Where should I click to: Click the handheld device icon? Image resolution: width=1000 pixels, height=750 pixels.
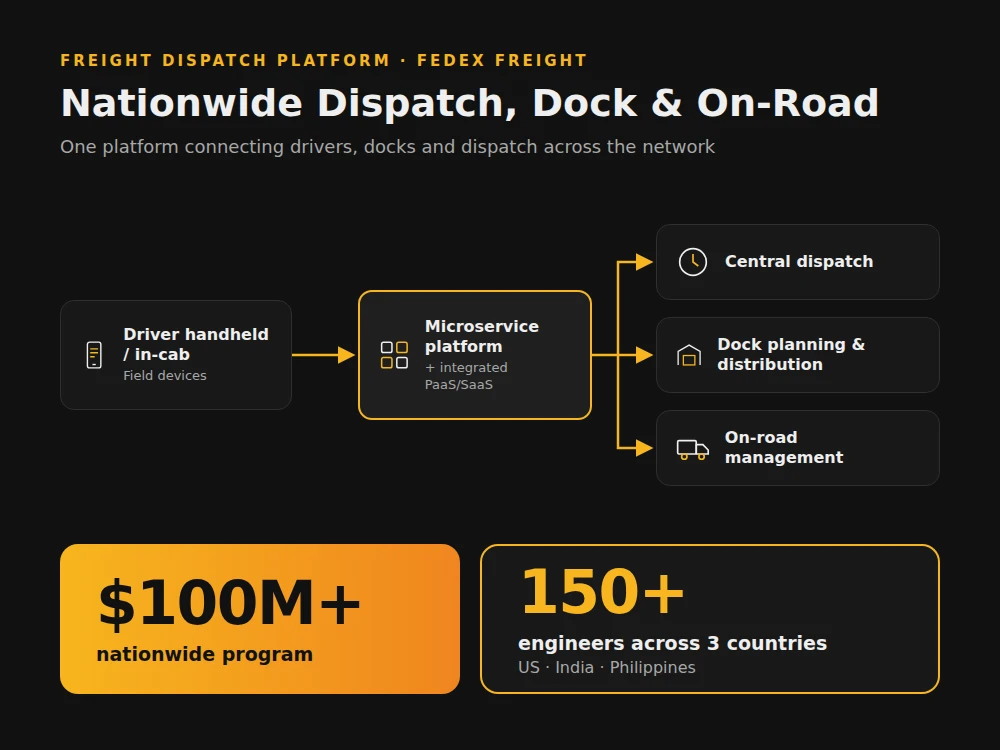[94, 355]
